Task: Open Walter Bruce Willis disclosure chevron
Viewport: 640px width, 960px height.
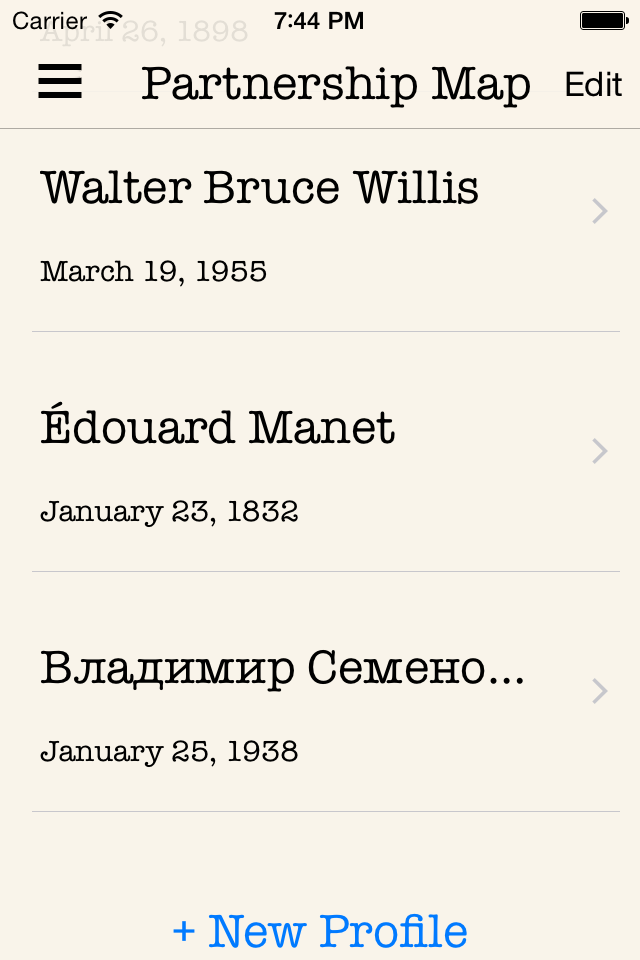Action: [600, 211]
